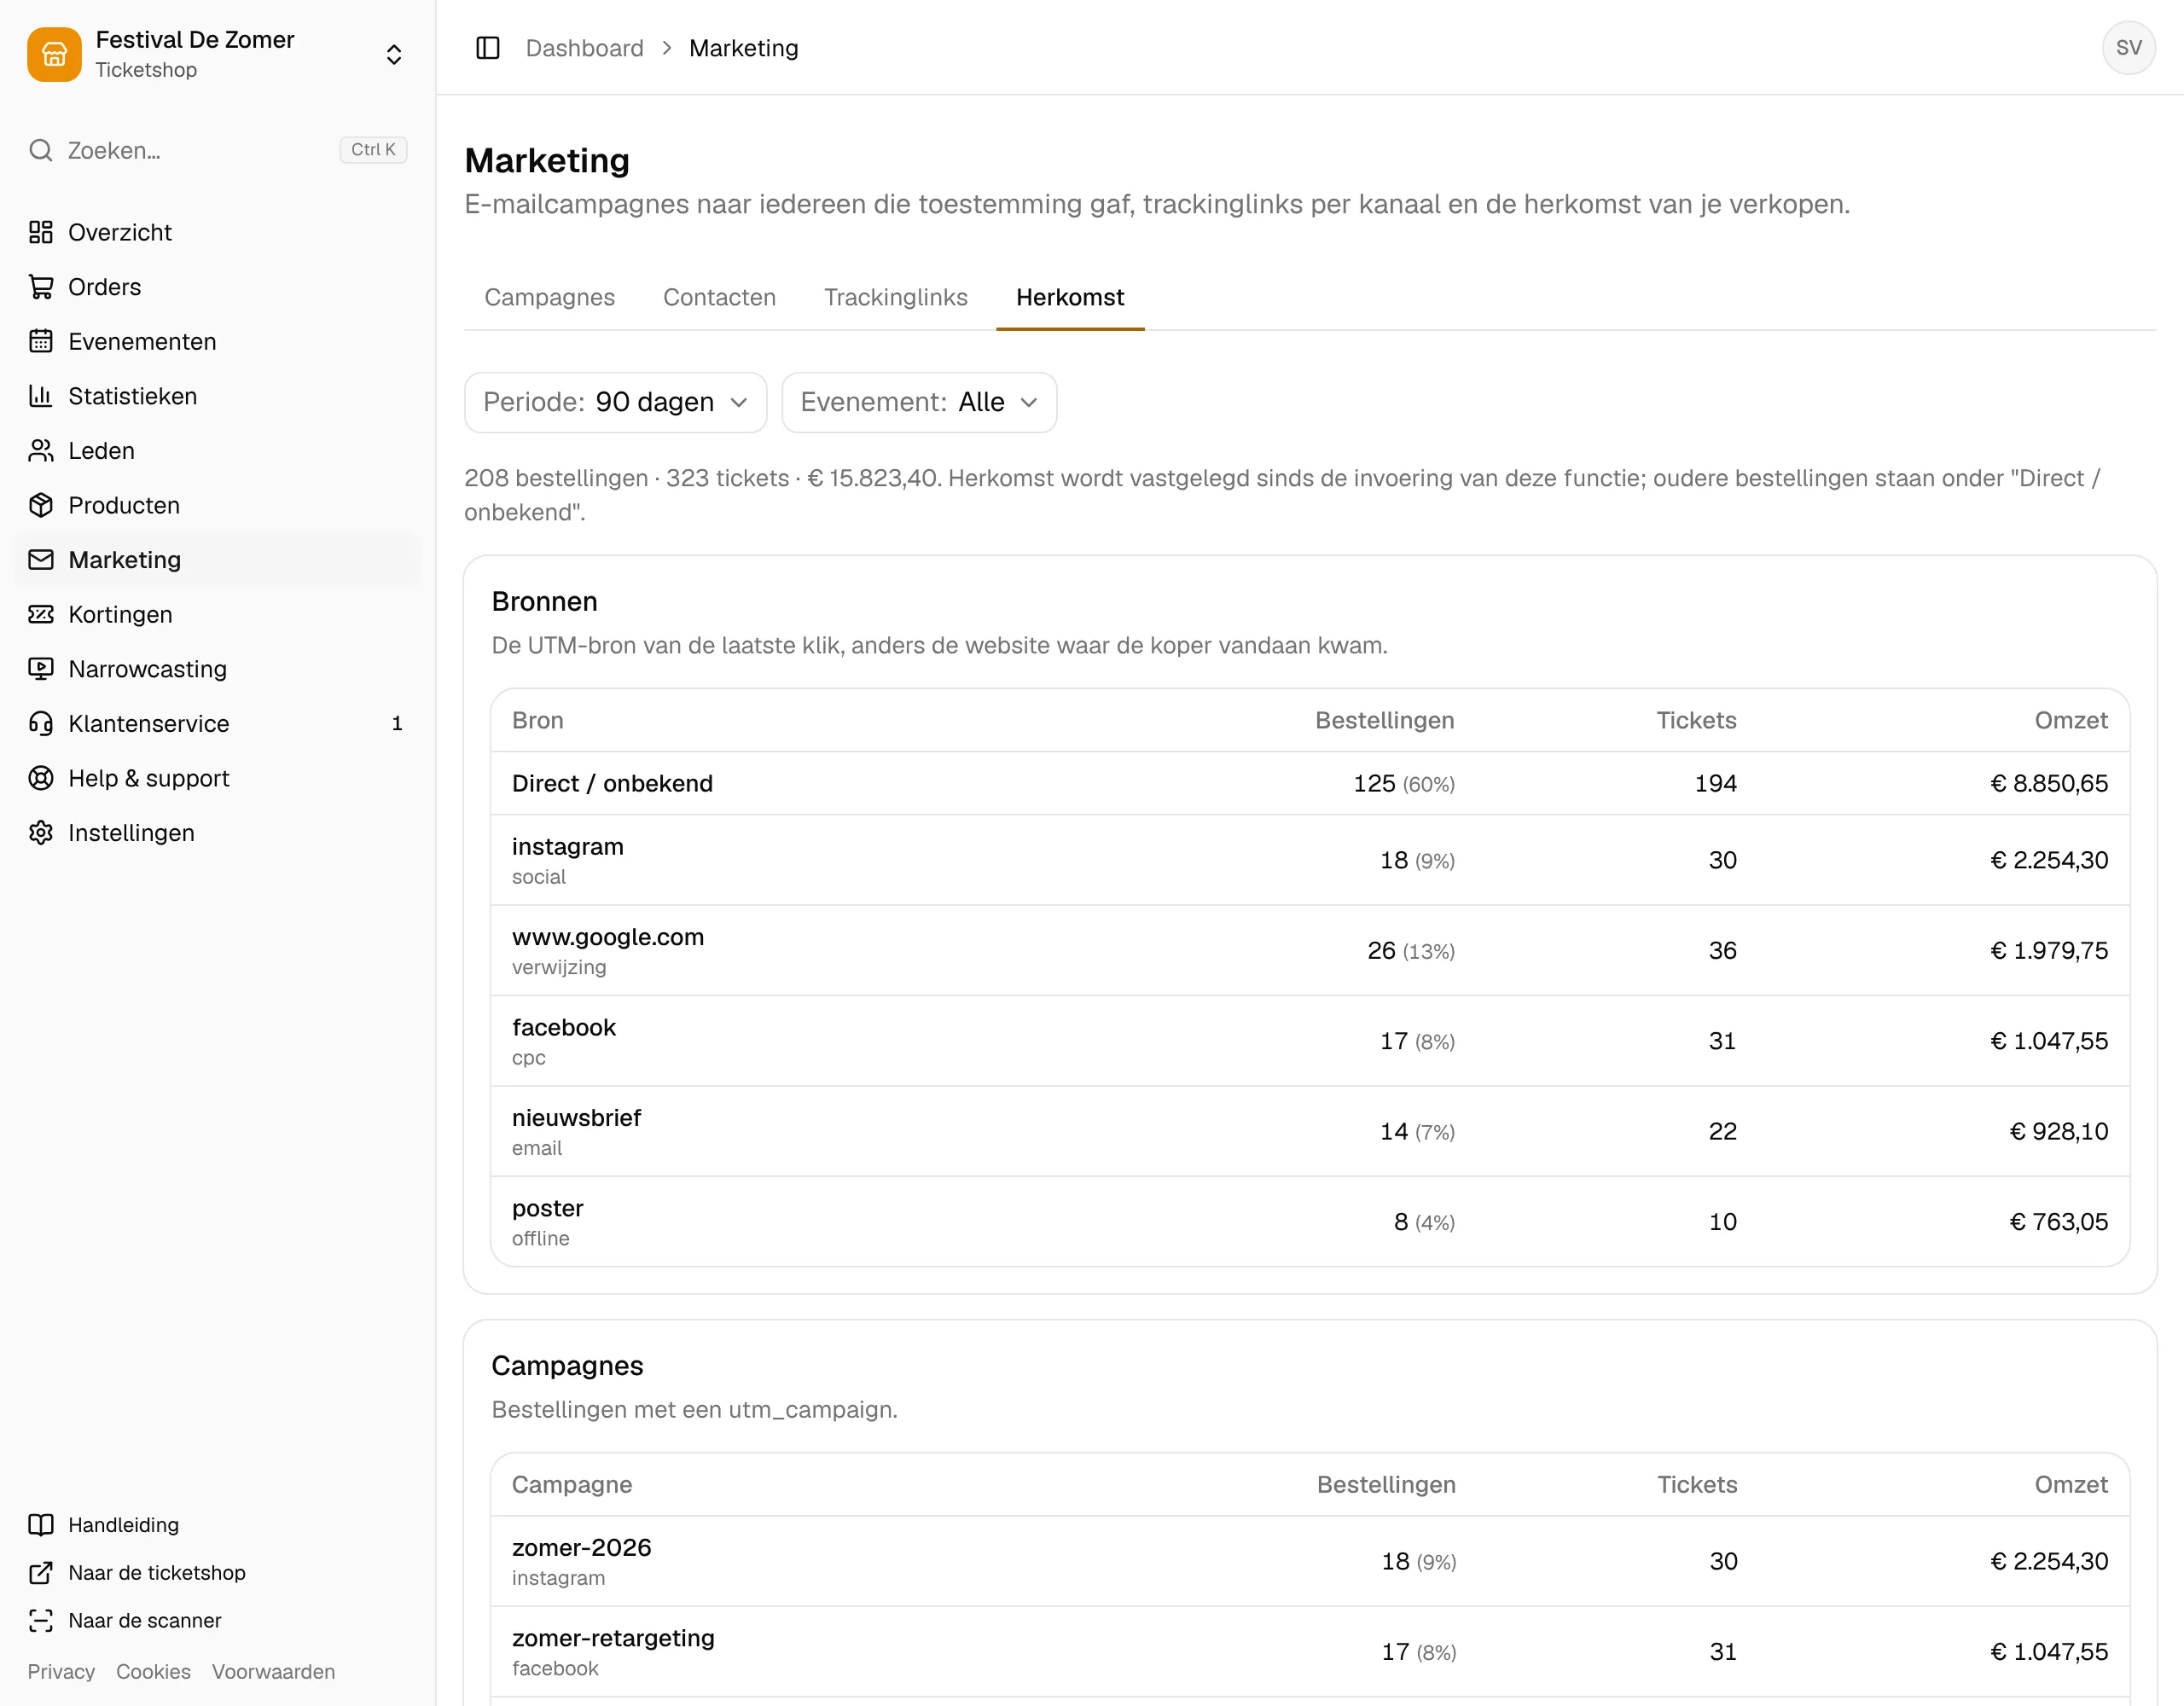Click the Direct / onbekend source row

coord(1310,783)
